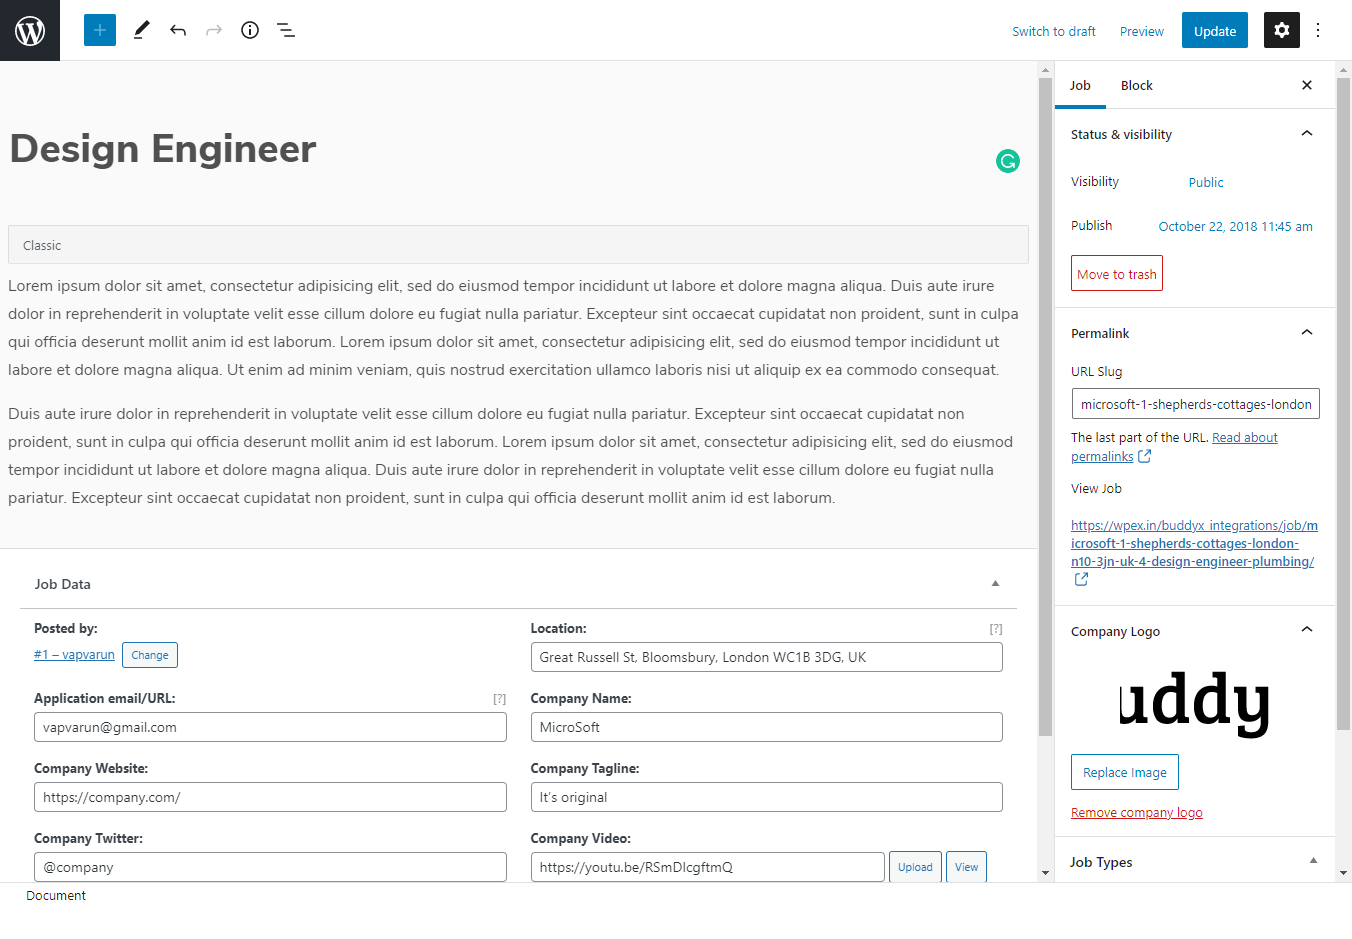This screenshot has width=1352, height=939.
Task: Click the green Grammarly icon
Action: point(1008,161)
